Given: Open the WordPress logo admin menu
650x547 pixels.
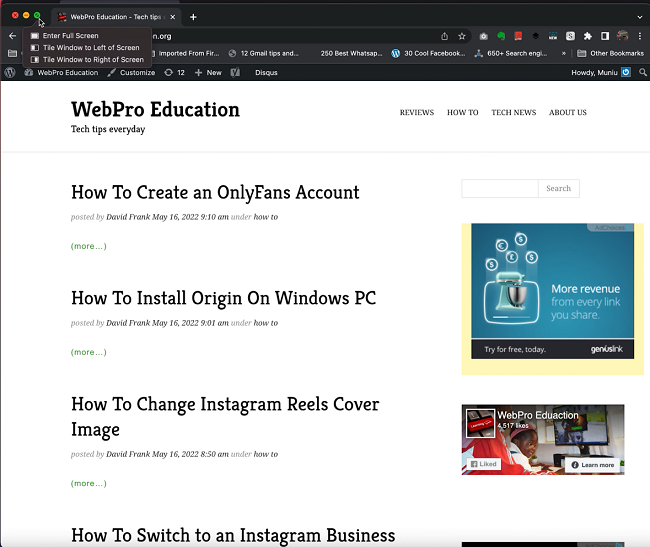Looking at the screenshot, I should [x=10, y=73].
